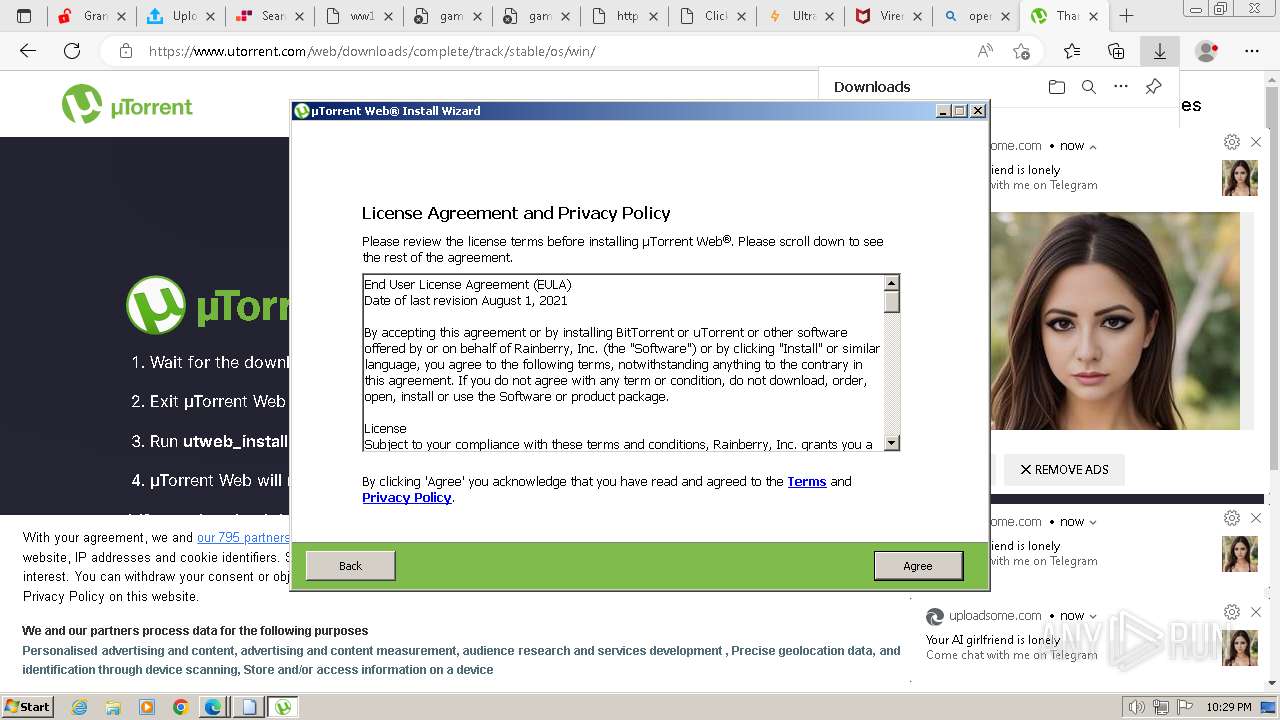Switch to Microsoft Edge taskbar button
This screenshot has width=1280, height=720.
coord(213,707)
